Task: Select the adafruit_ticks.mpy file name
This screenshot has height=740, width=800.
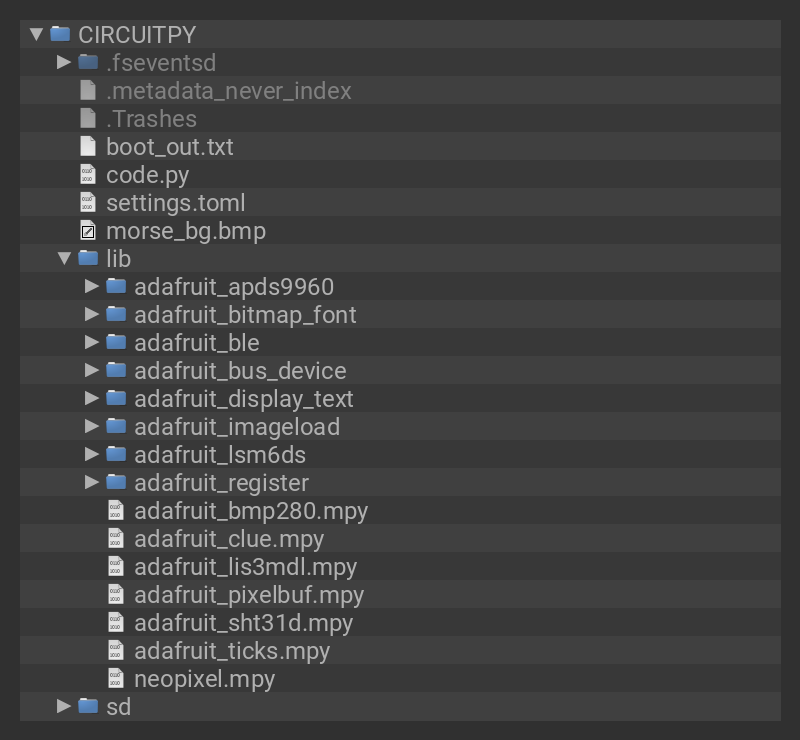Action: pyautogui.click(x=232, y=651)
